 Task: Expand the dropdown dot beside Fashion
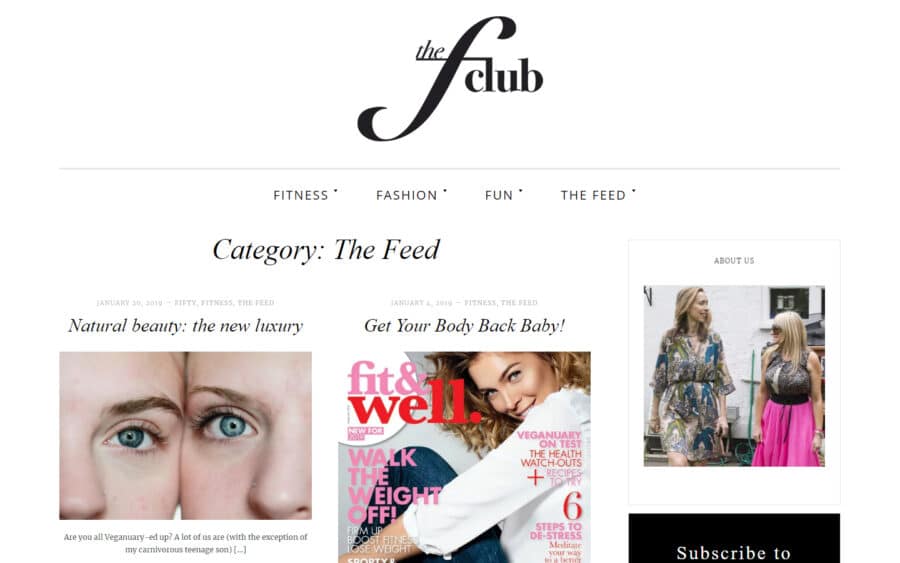click(x=445, y=191)
